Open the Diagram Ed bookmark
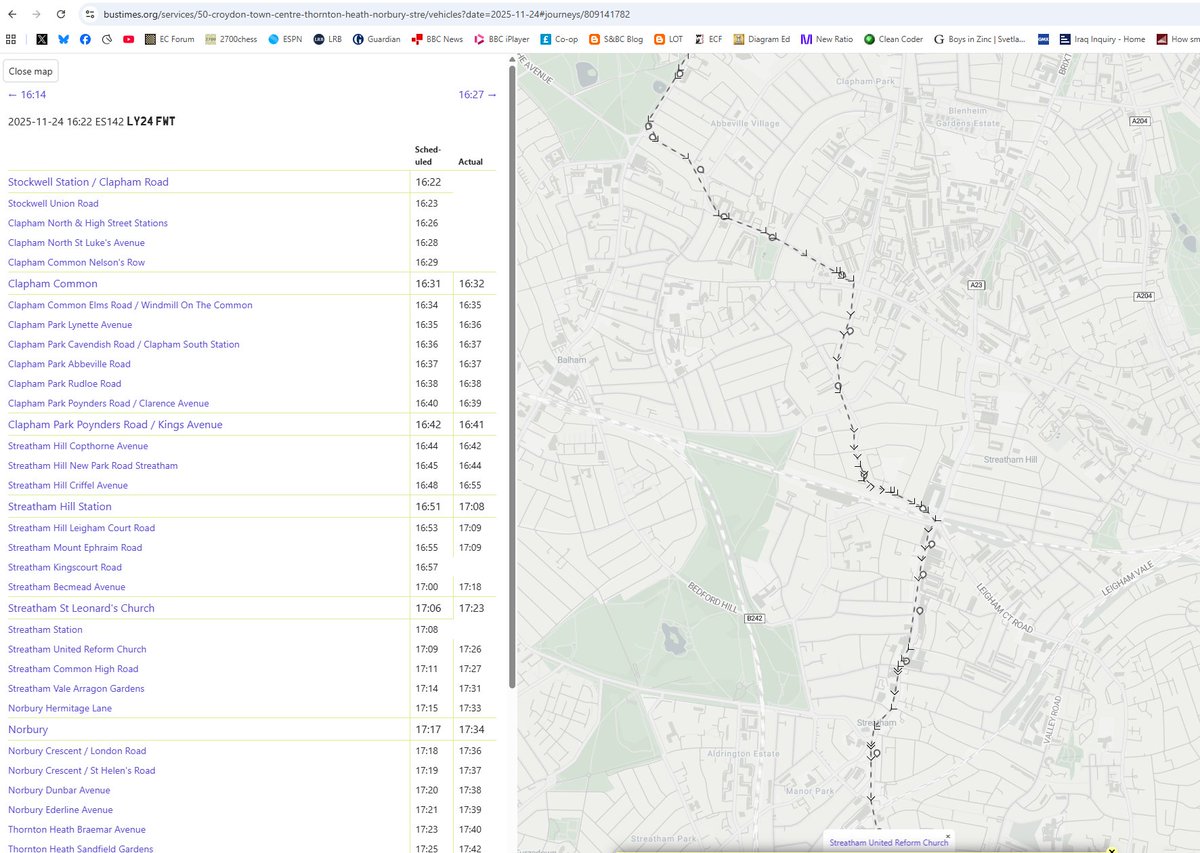 coord(762,39)
